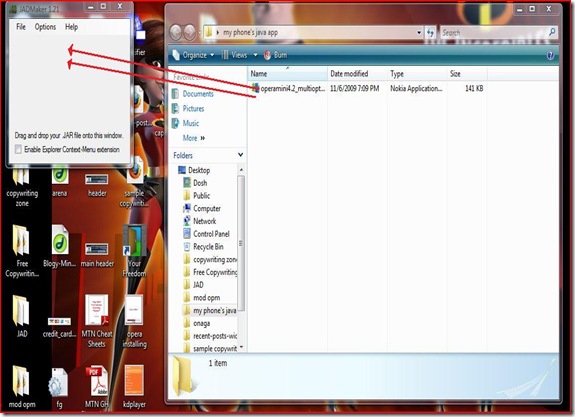The image size is (575, 417).
Task: Select Control Panel in folder tree
Action: pos(206,234)
